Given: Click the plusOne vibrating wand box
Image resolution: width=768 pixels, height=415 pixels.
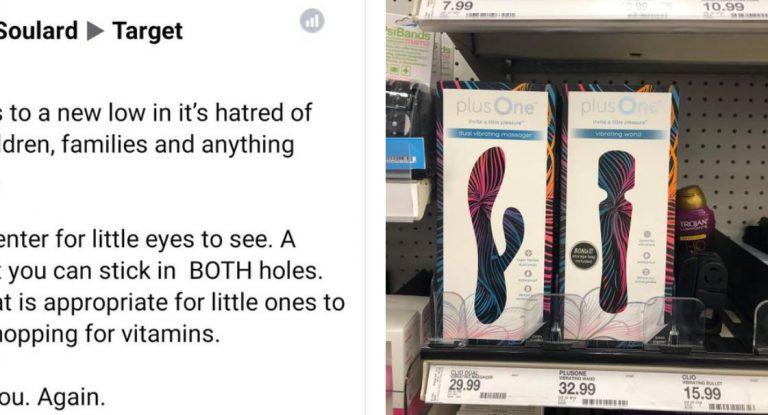Looking at the screenshot, I should point(619,212).
